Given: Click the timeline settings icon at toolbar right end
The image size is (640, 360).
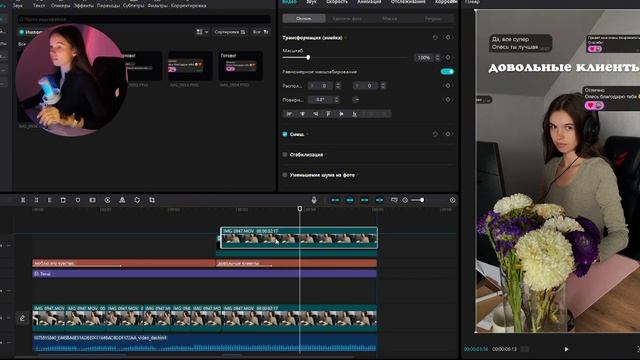Looking at the screenshot, I should click(x=452, y=200).
